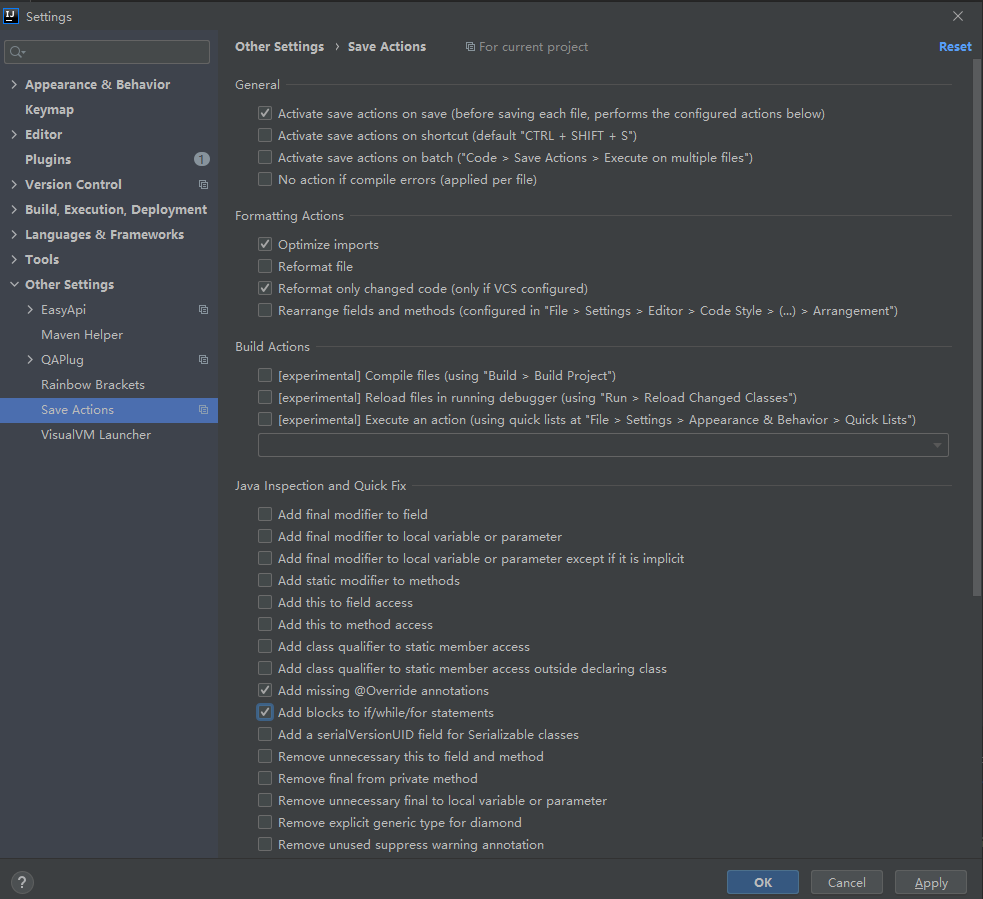Click the search magnifier icon in settings
The height and width of the screenshot is (899, 983).
(17, 52)
